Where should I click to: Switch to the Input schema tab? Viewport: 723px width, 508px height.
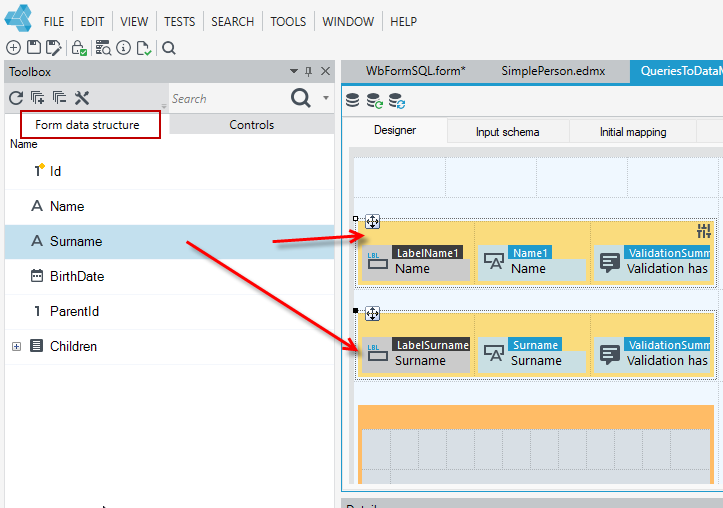[508, 132]
